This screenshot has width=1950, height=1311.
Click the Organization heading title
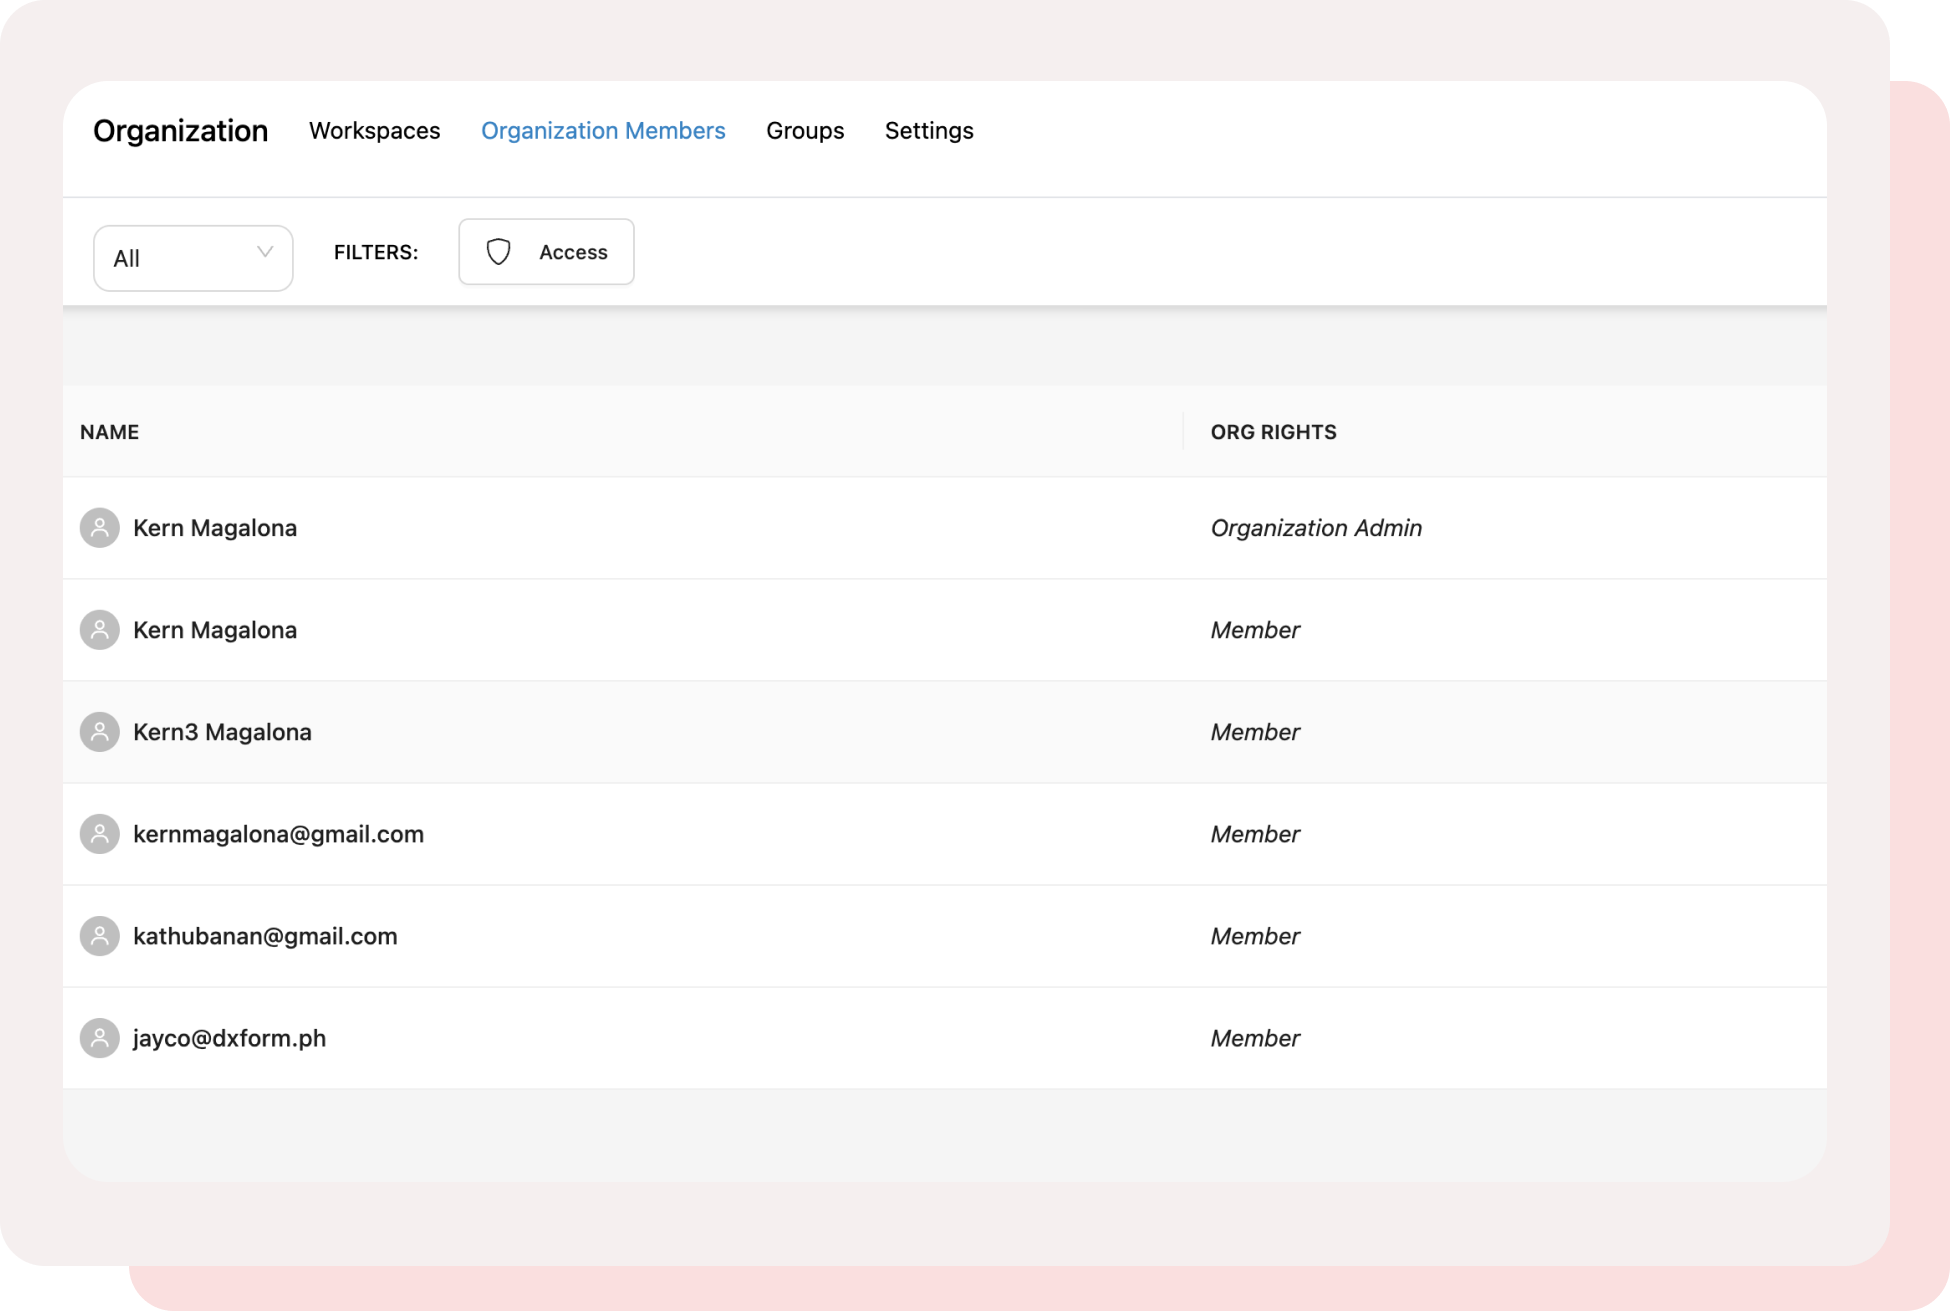(x=180, y=131)
